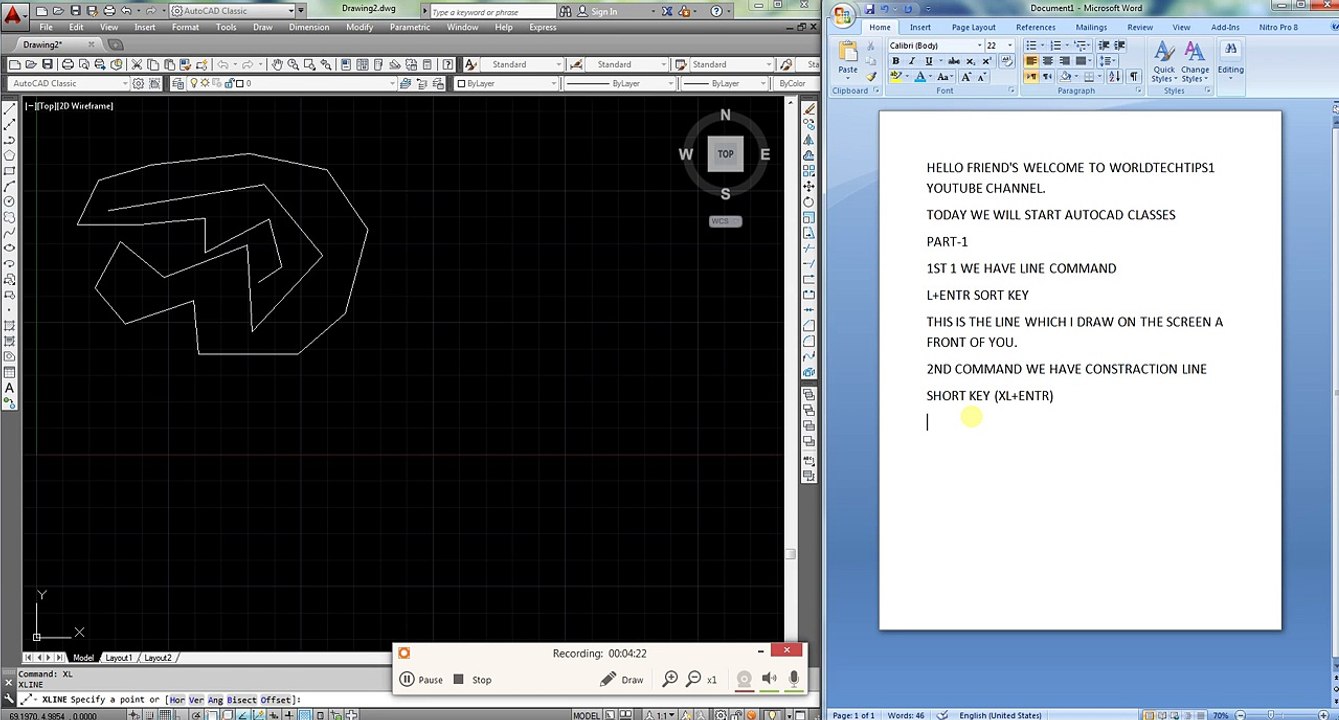Click the AutoCAD keyword search field
Viewport: 1339px width, 720px height.
(x=492, y=12)
